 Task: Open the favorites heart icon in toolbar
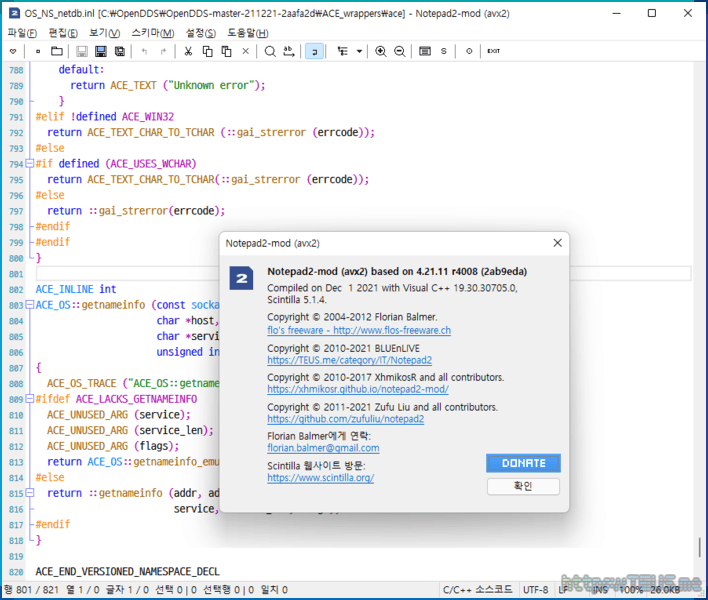(x=13, y=51)
